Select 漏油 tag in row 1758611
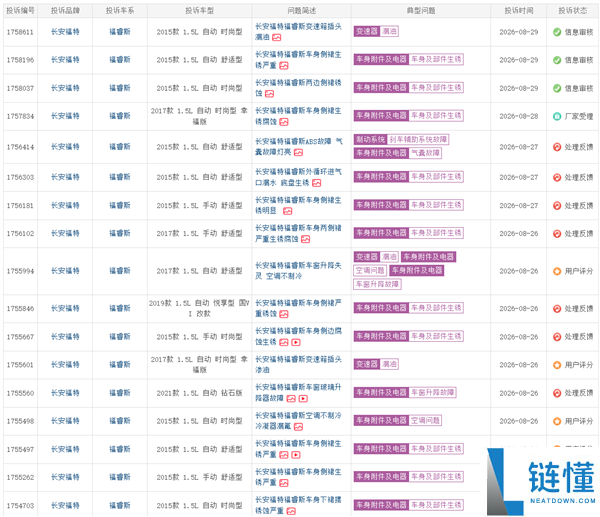The height and width of the screenshot is (517, 600). (x=389, y=31)
